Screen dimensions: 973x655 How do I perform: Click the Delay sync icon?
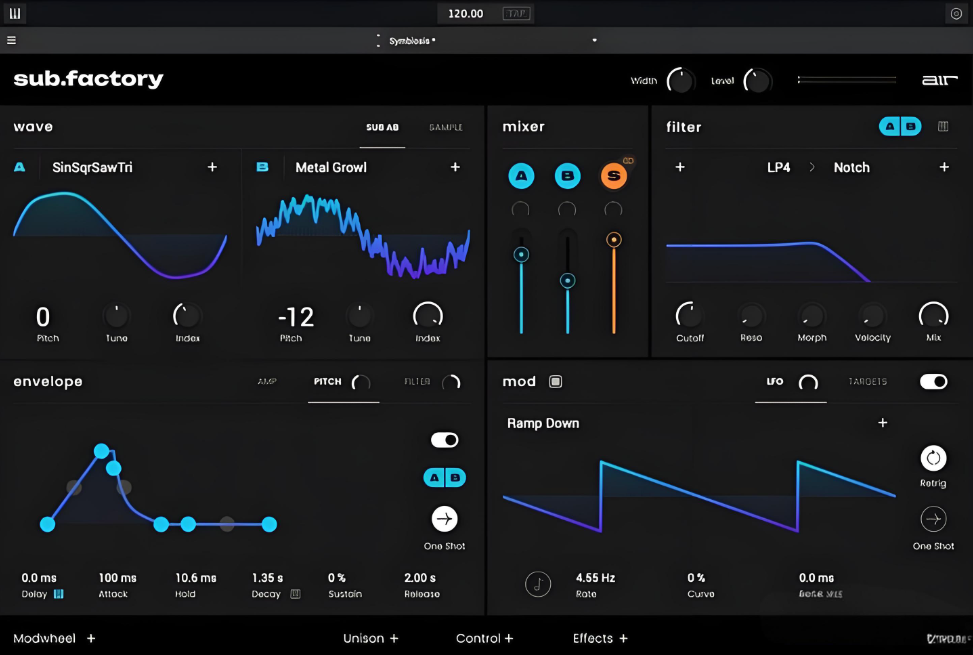58,594
